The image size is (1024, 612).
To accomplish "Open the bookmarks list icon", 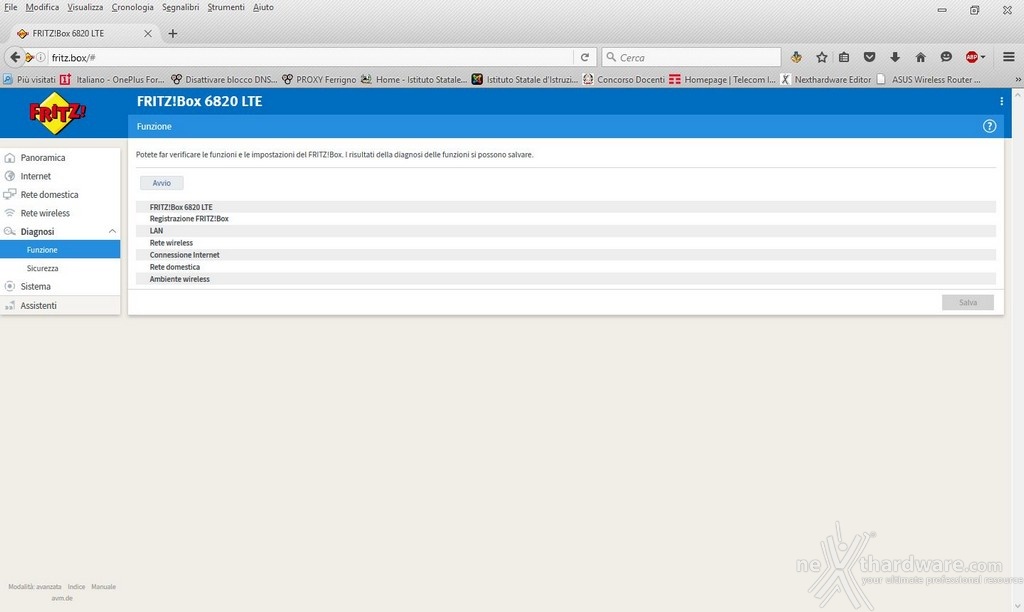I will (x=844, y=57).
